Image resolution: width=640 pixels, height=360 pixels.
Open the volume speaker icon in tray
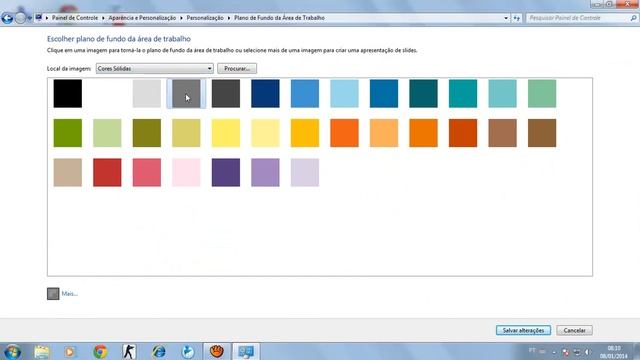(x=588, y=352)
